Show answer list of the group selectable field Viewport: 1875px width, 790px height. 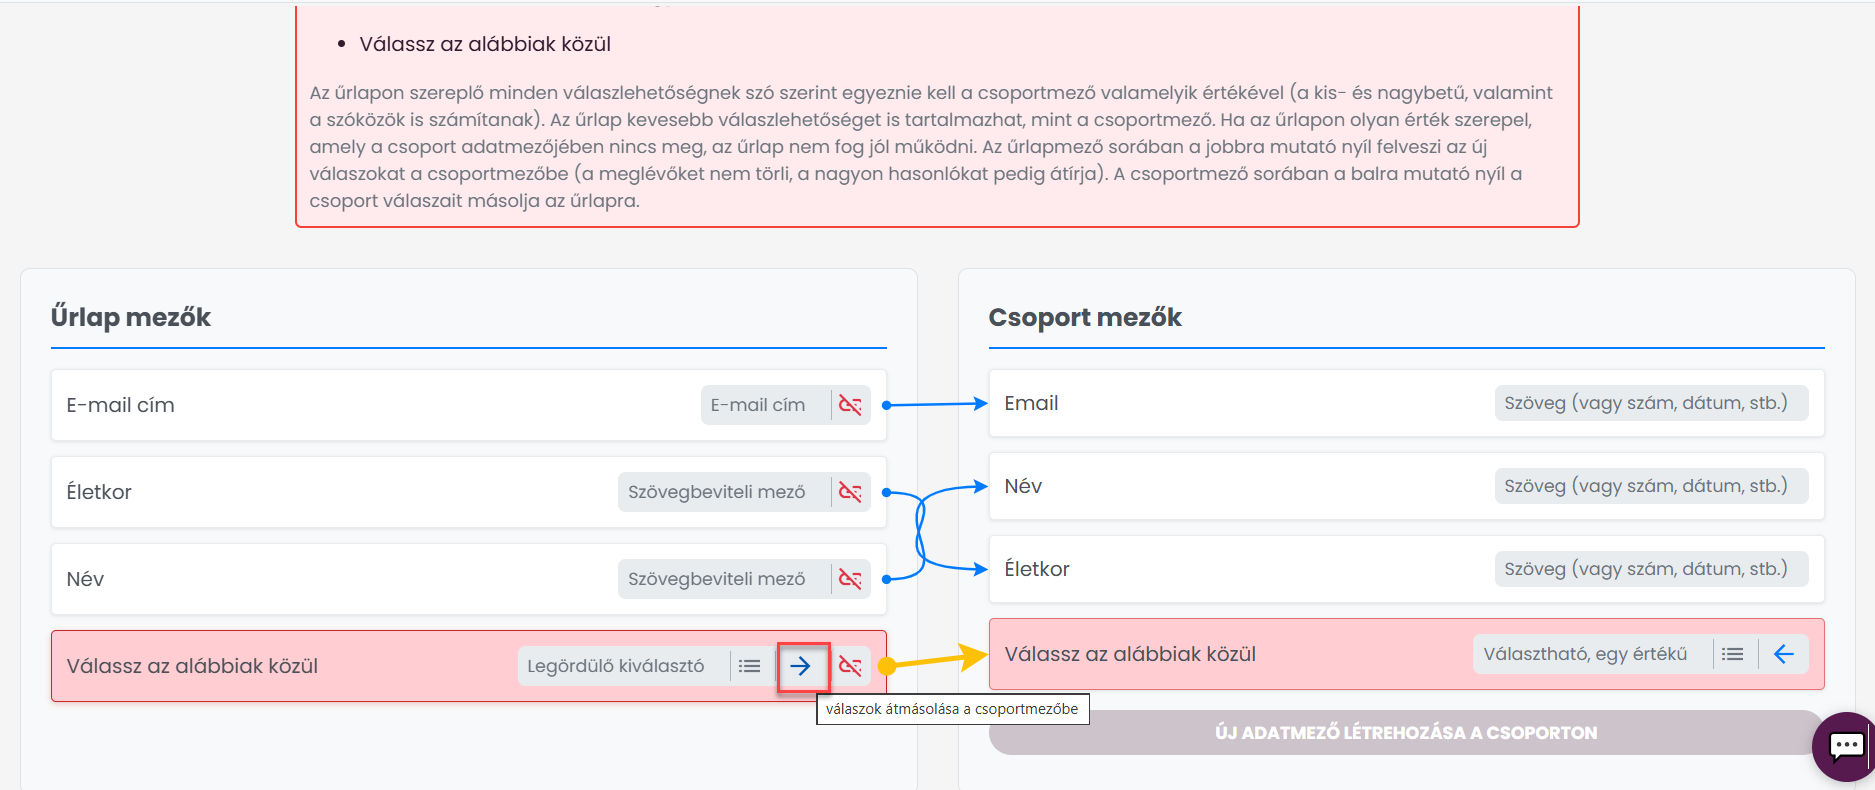coord(1733,654)
